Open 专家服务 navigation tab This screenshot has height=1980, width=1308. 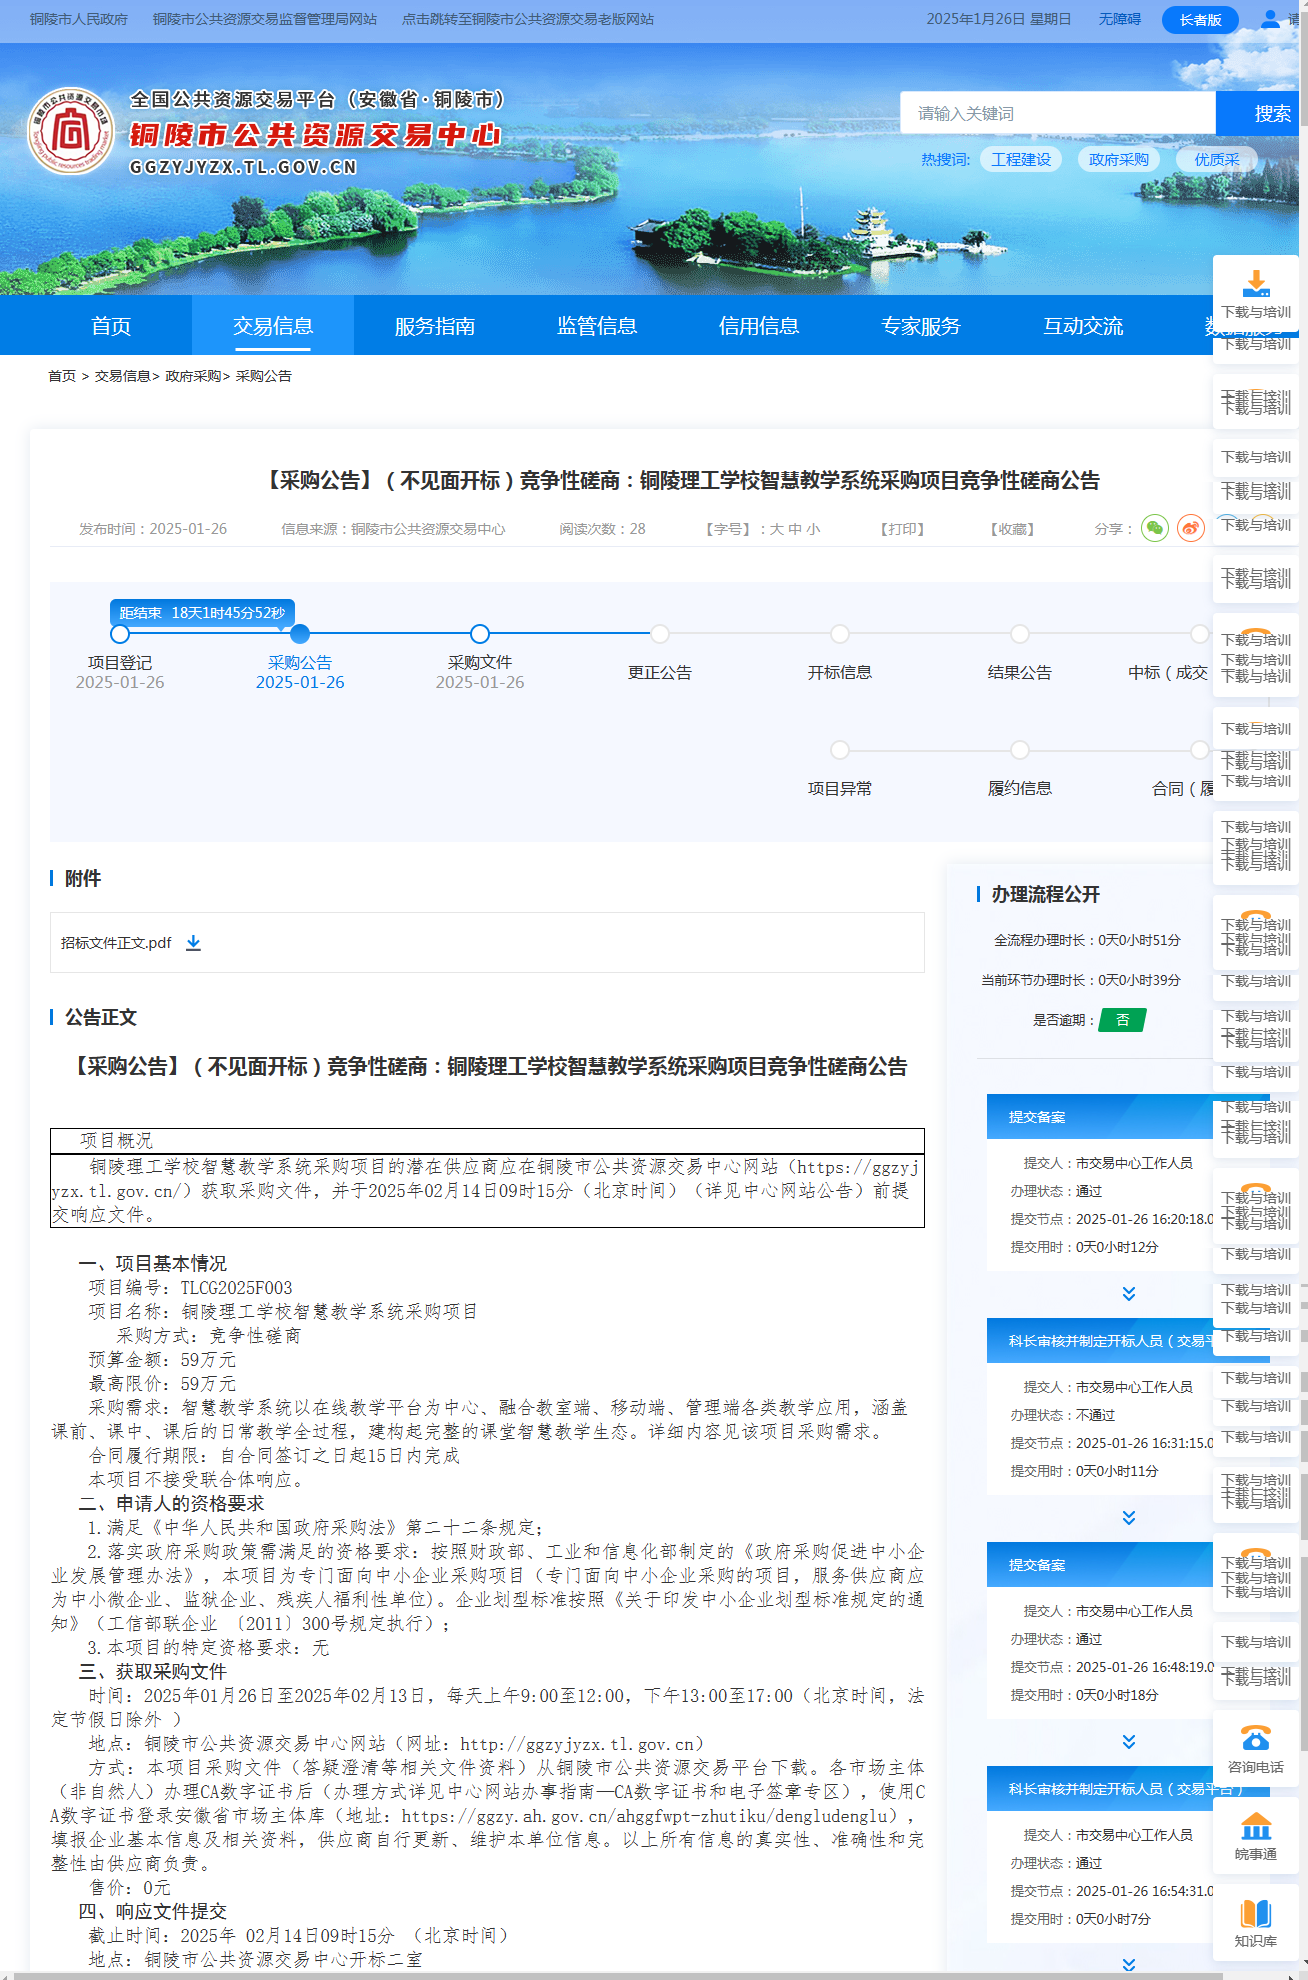pyautogui.click(x=921, y=326)
